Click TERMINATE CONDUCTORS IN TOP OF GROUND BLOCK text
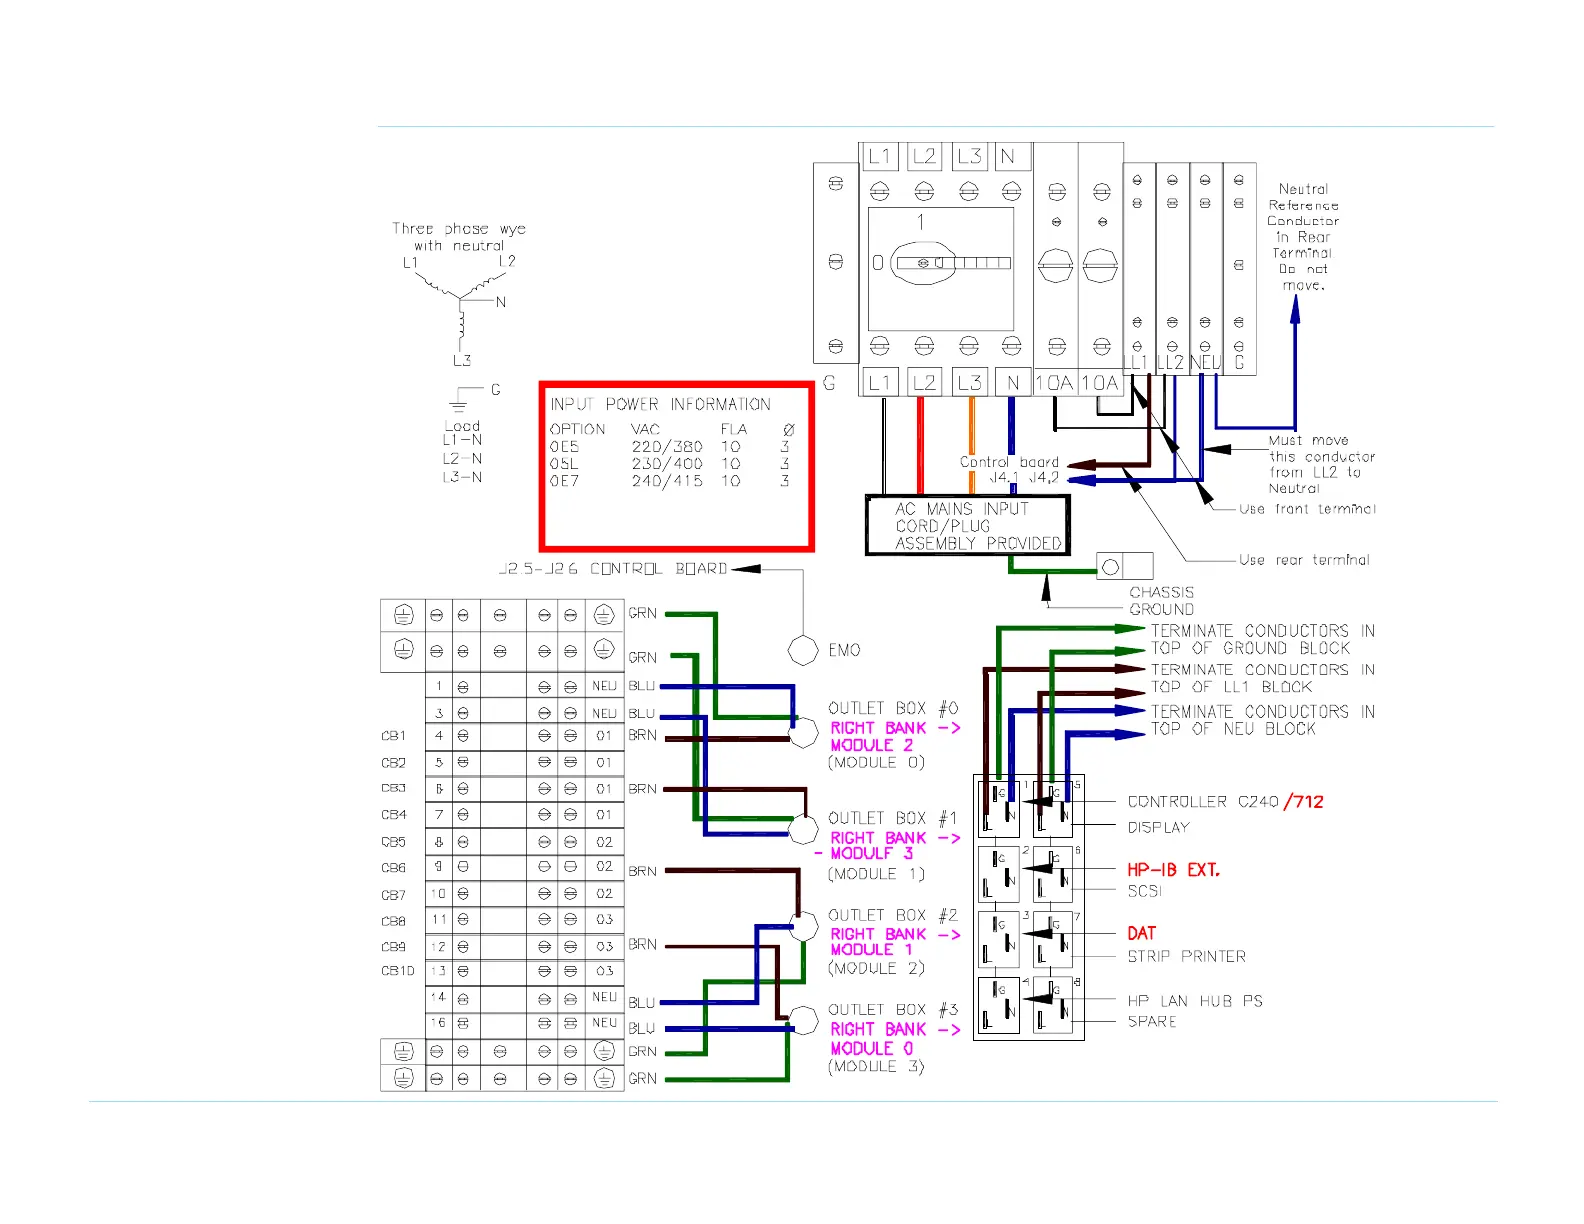Screen dimensions: 1584x1224 click(x=1263, y=640)
